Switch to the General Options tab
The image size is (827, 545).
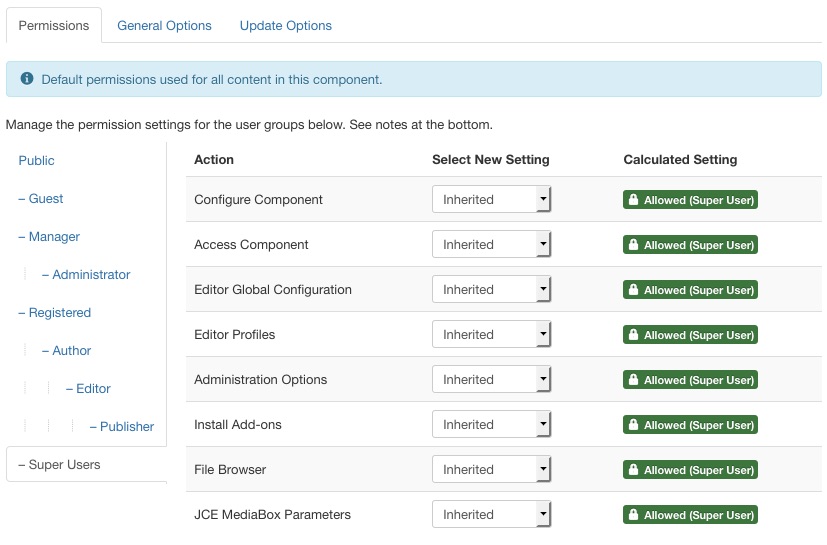pos(164,26)
